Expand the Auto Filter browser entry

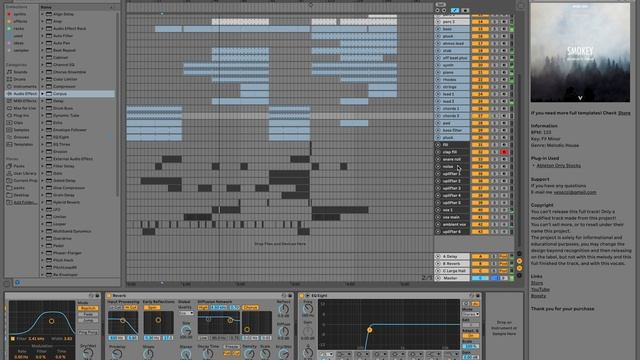[42, 36]
